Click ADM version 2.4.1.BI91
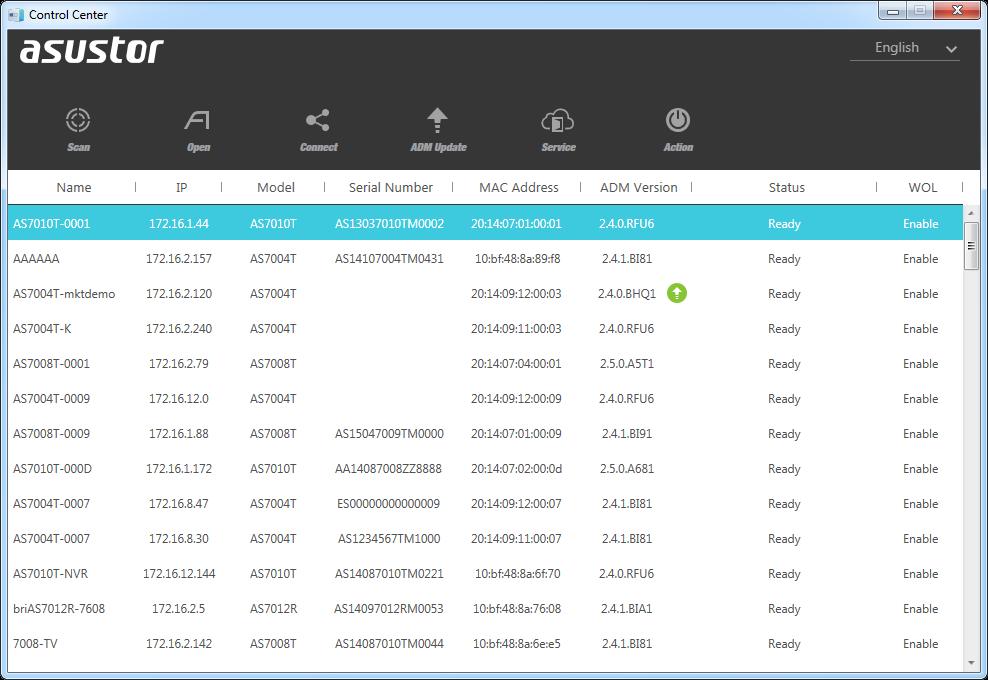This screenshot has width=988, height=680. pyautogui.click(x=627, y=434)
